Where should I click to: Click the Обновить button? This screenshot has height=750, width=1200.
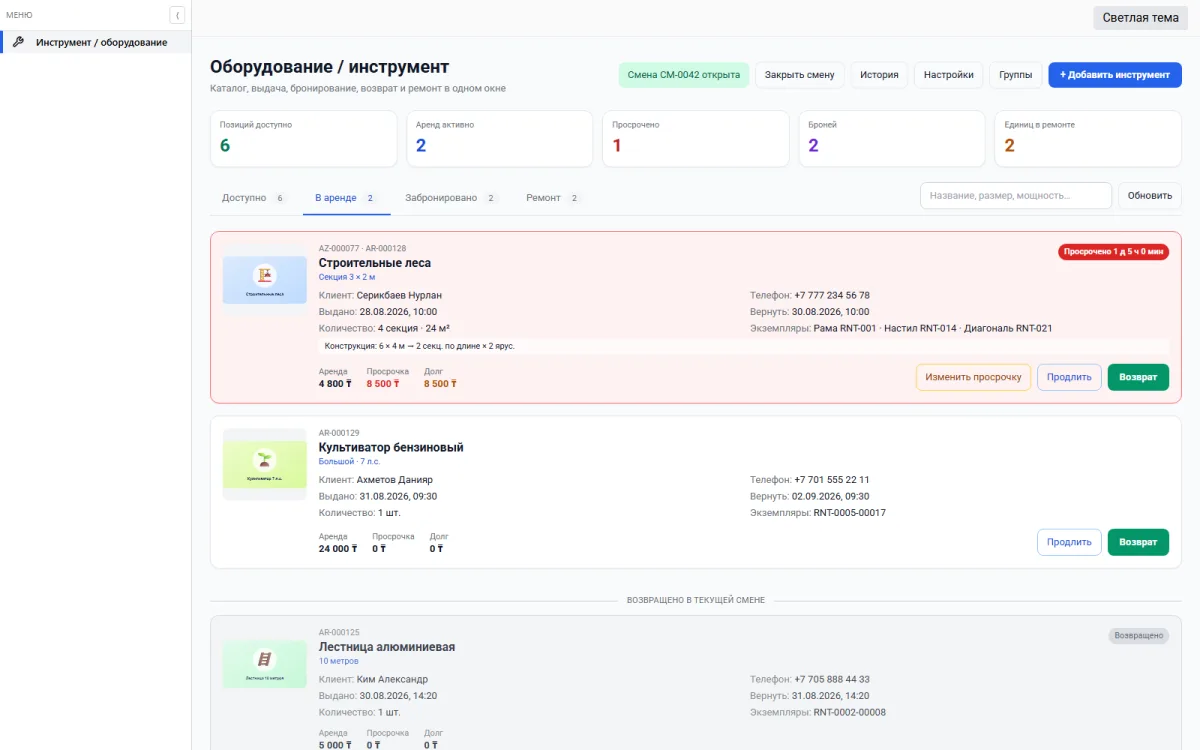[x=1150, y=195]
